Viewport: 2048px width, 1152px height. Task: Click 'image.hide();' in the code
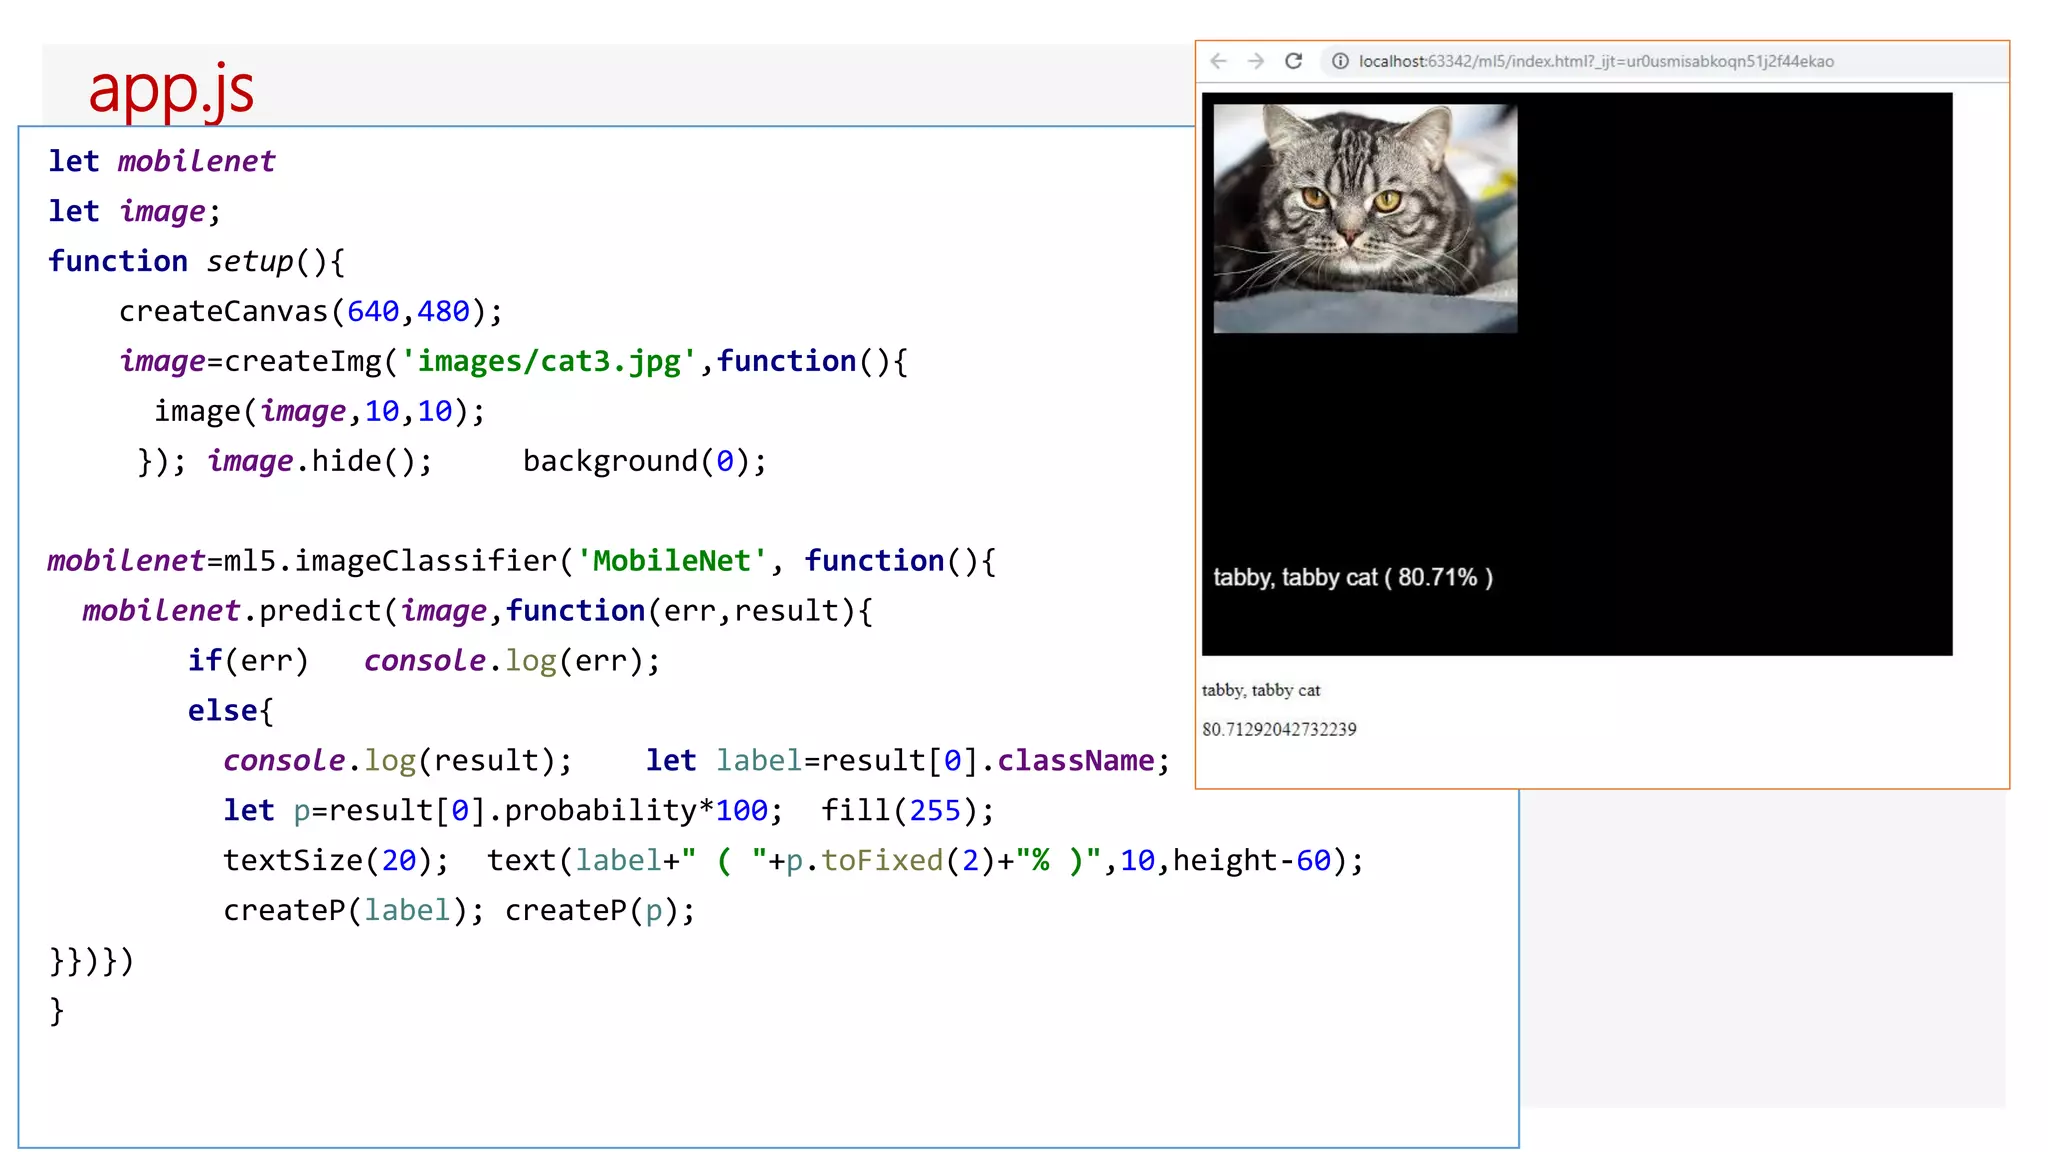click(x=320, y=461)
